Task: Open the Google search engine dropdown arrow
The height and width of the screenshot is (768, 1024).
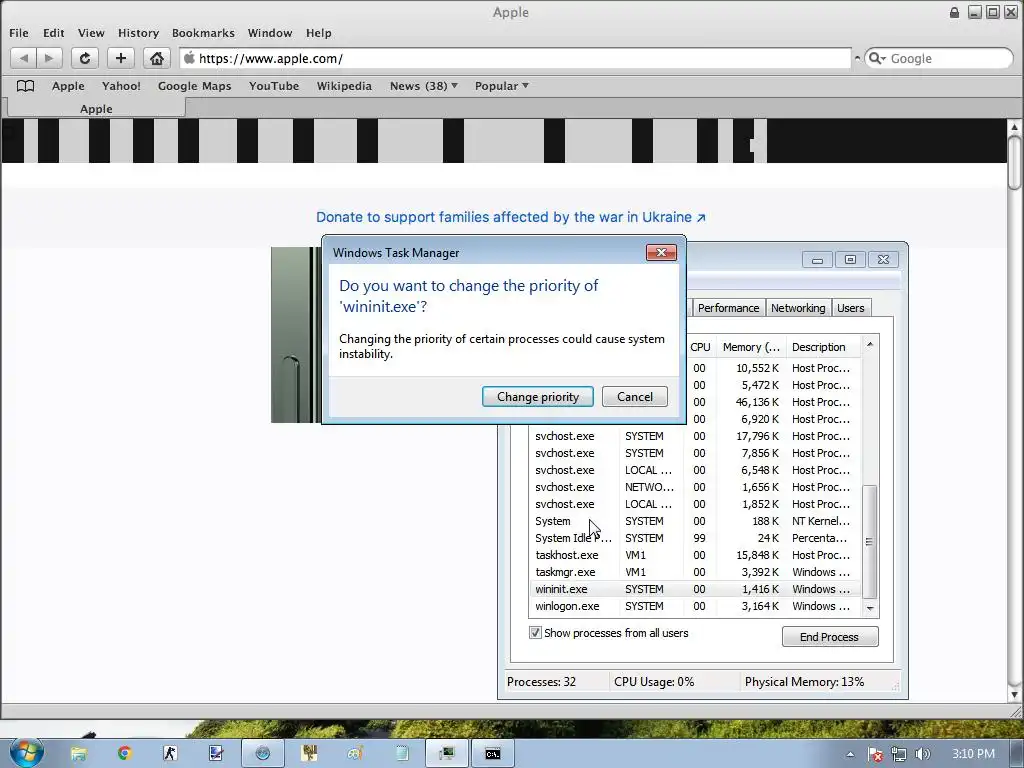Action: pos(884,59)
